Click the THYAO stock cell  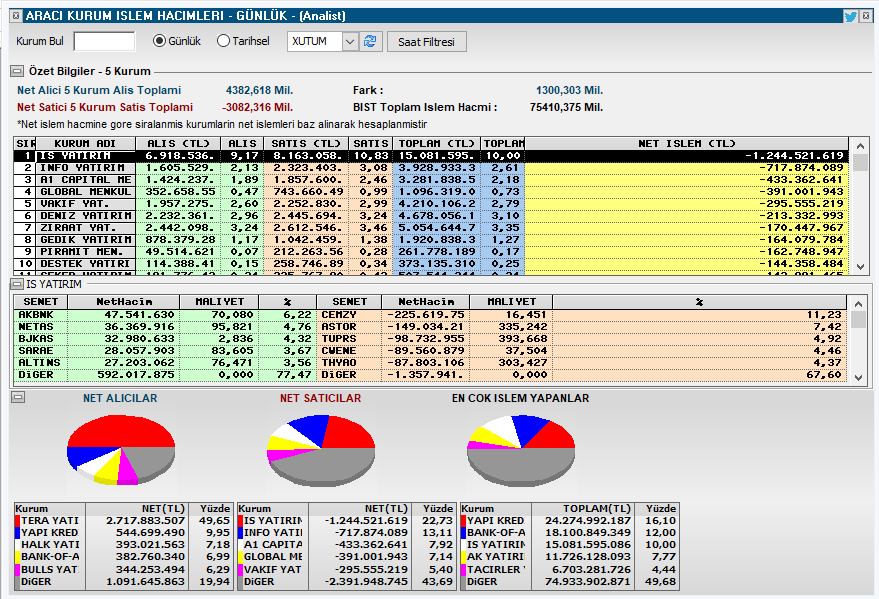(x=349, y=363)
